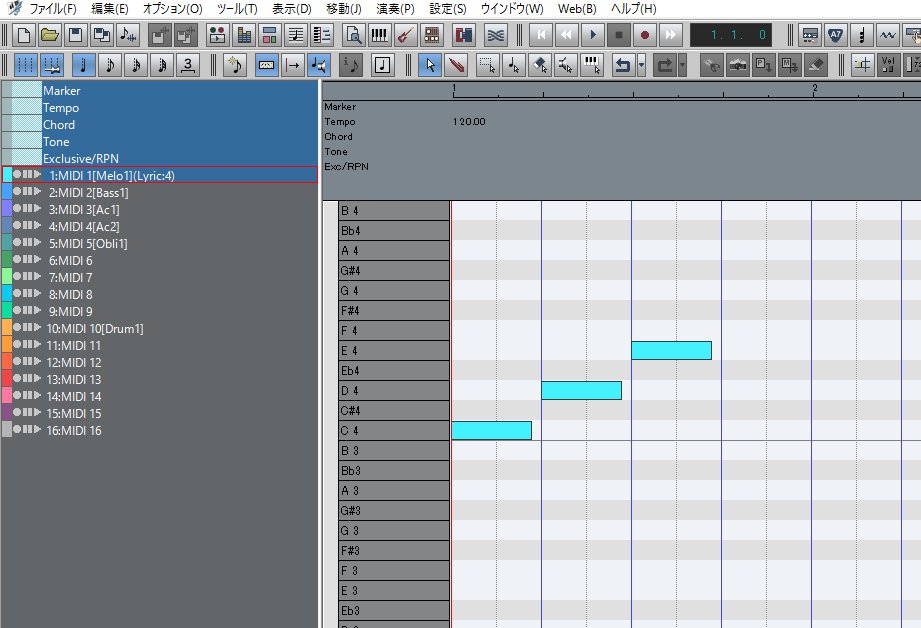Select the Tempo row in track list
Image resolution: width=921 pixels, height=628 pixels.
coord(160,108)
